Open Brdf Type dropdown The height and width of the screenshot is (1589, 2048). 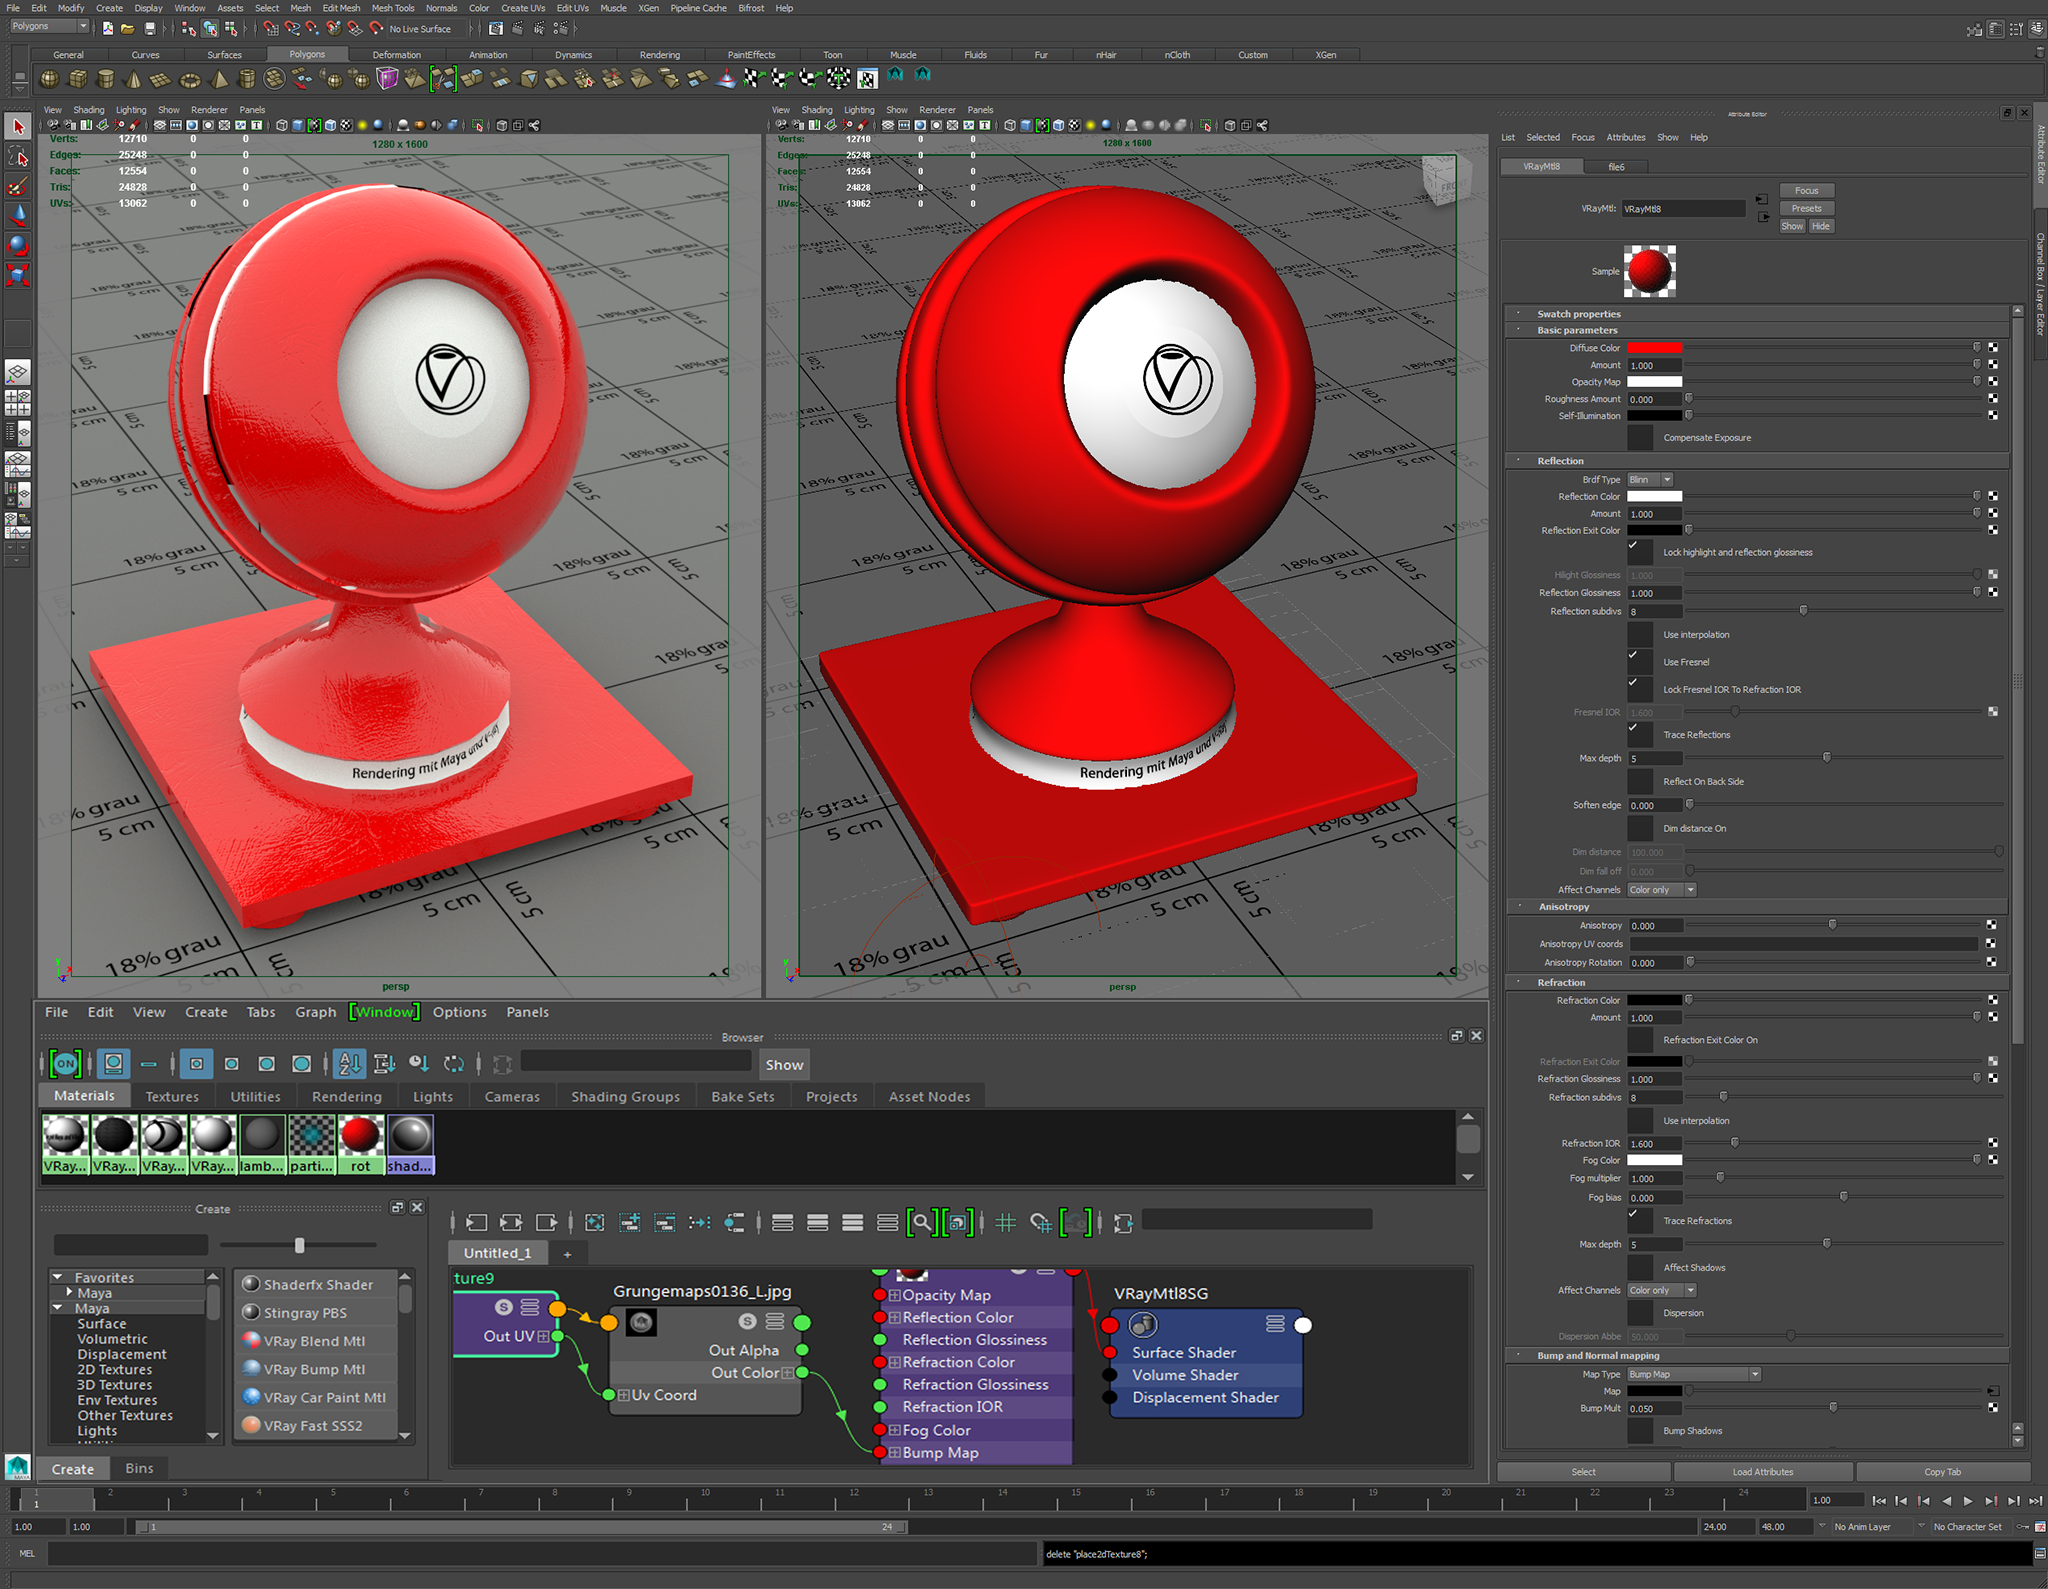[x=1650, y=480]
